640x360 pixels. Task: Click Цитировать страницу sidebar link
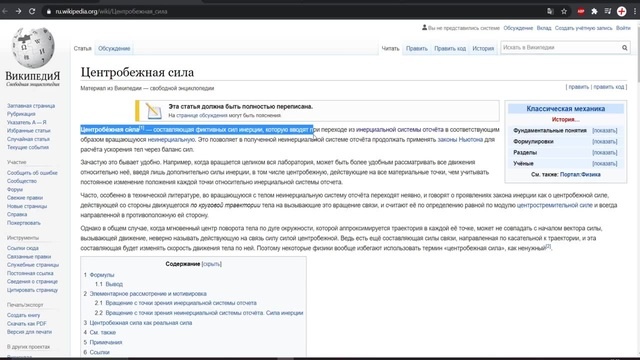tap(32, 290)
